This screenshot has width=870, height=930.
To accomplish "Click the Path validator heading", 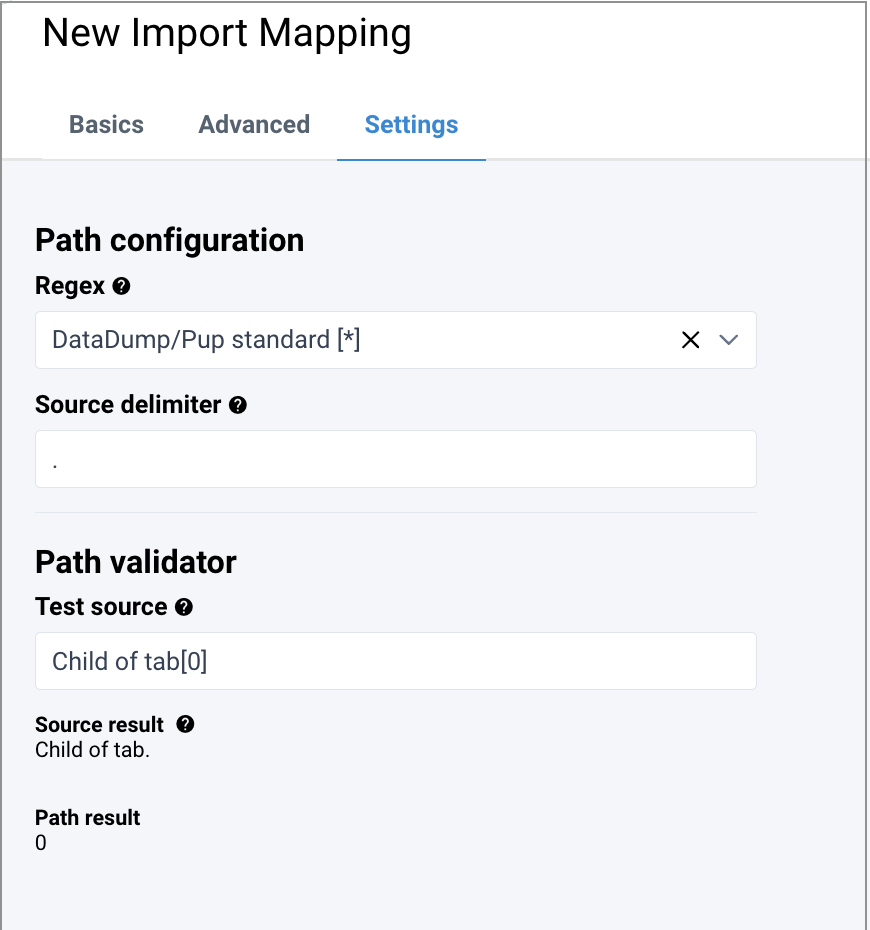I will pyautogui.click(x=136, y=562).
